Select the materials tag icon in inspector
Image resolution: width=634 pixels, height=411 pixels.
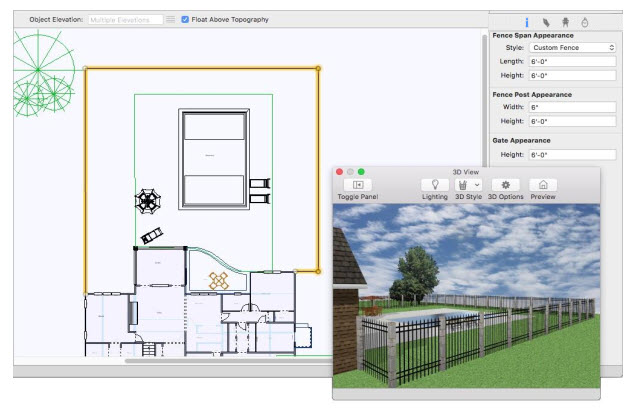tap(546, 22)
